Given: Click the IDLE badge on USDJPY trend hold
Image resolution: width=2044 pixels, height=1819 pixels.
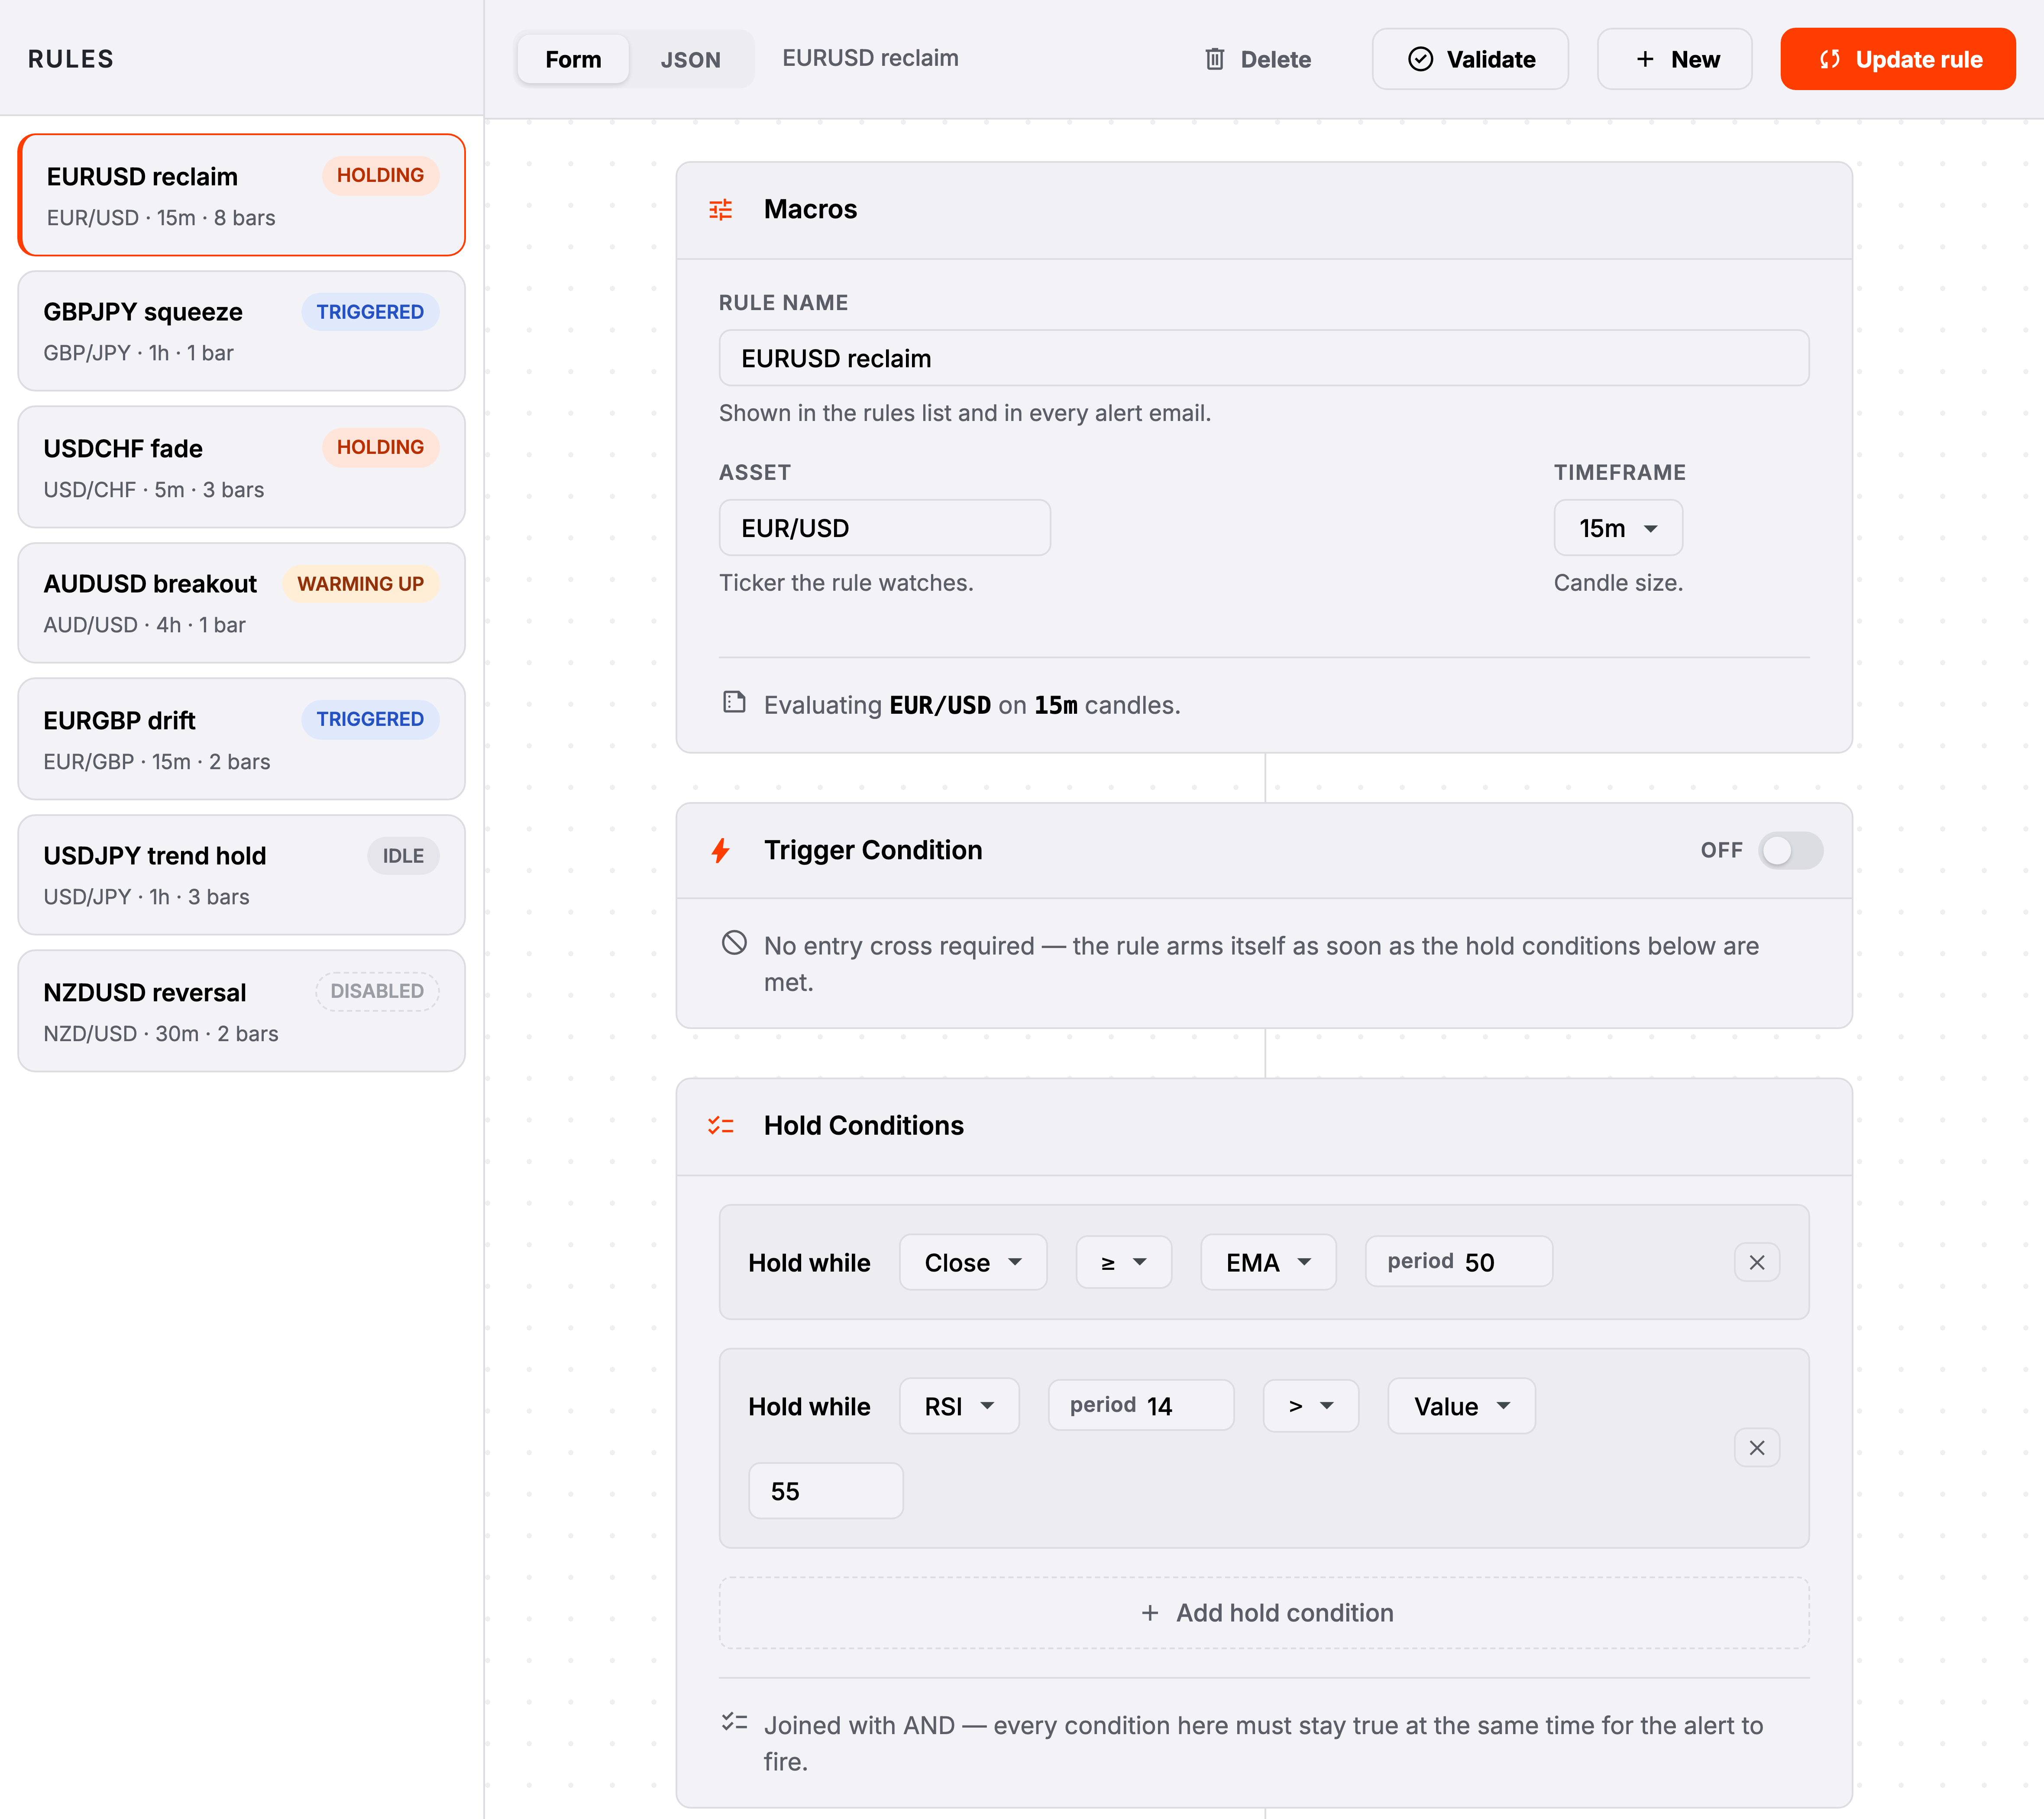Looking at the screenshot, I should click(x=403, y=855).
